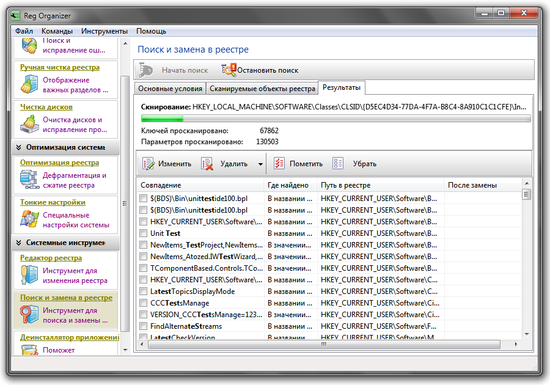Click the Reg Organizer title bar app icon
Image resolution: width=550 pixels, height=385 pixels.
15,16
